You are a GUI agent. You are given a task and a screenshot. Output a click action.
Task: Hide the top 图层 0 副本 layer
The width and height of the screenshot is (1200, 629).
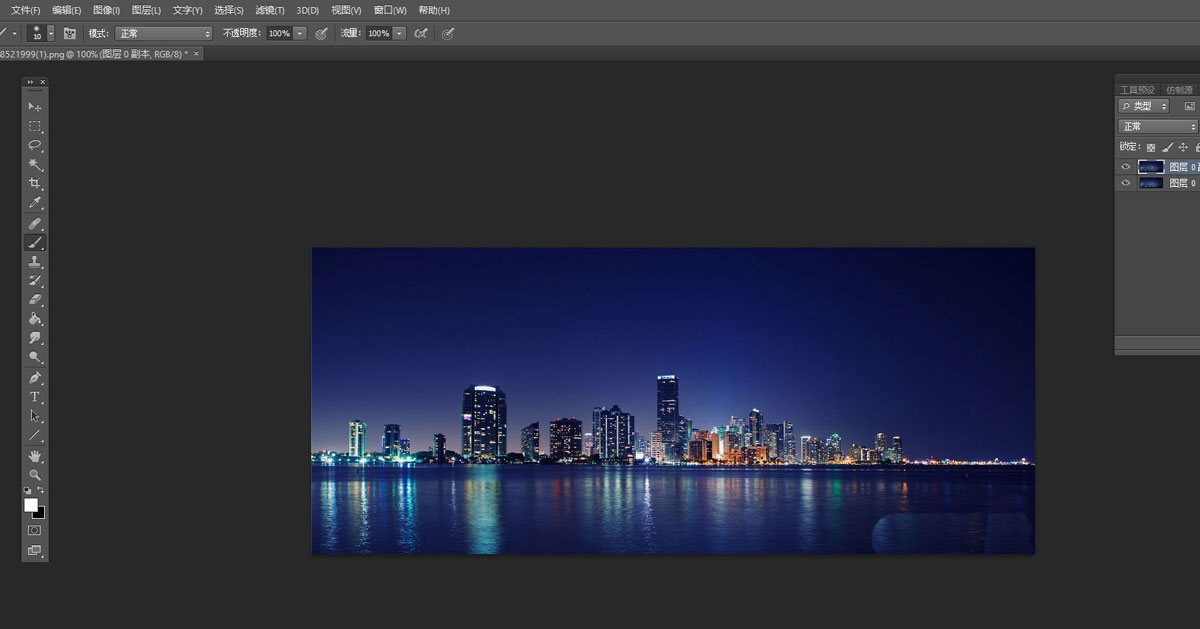[1126, 167]
